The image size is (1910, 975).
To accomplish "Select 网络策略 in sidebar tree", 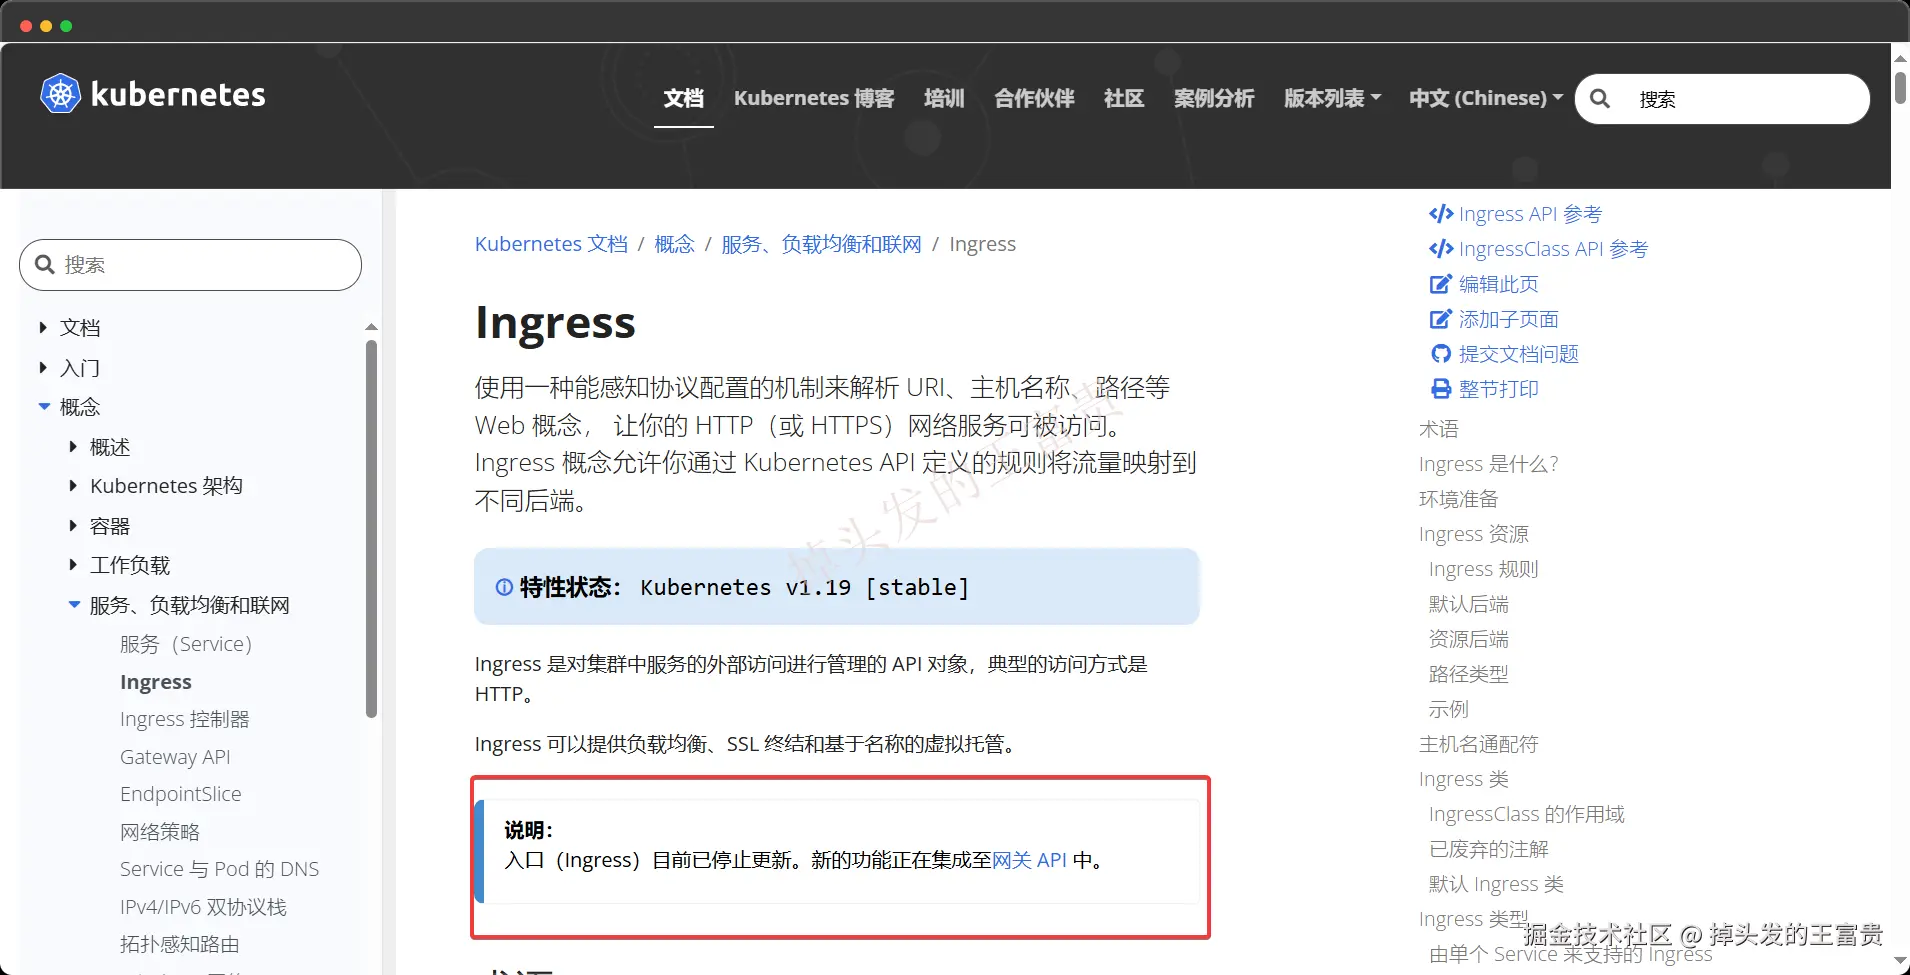I will [x=160, y=832].
